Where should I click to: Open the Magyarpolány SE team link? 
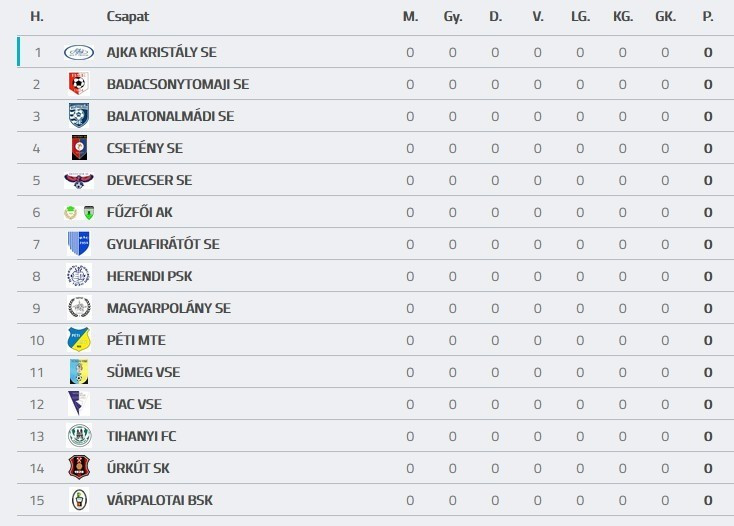(168, 308)
